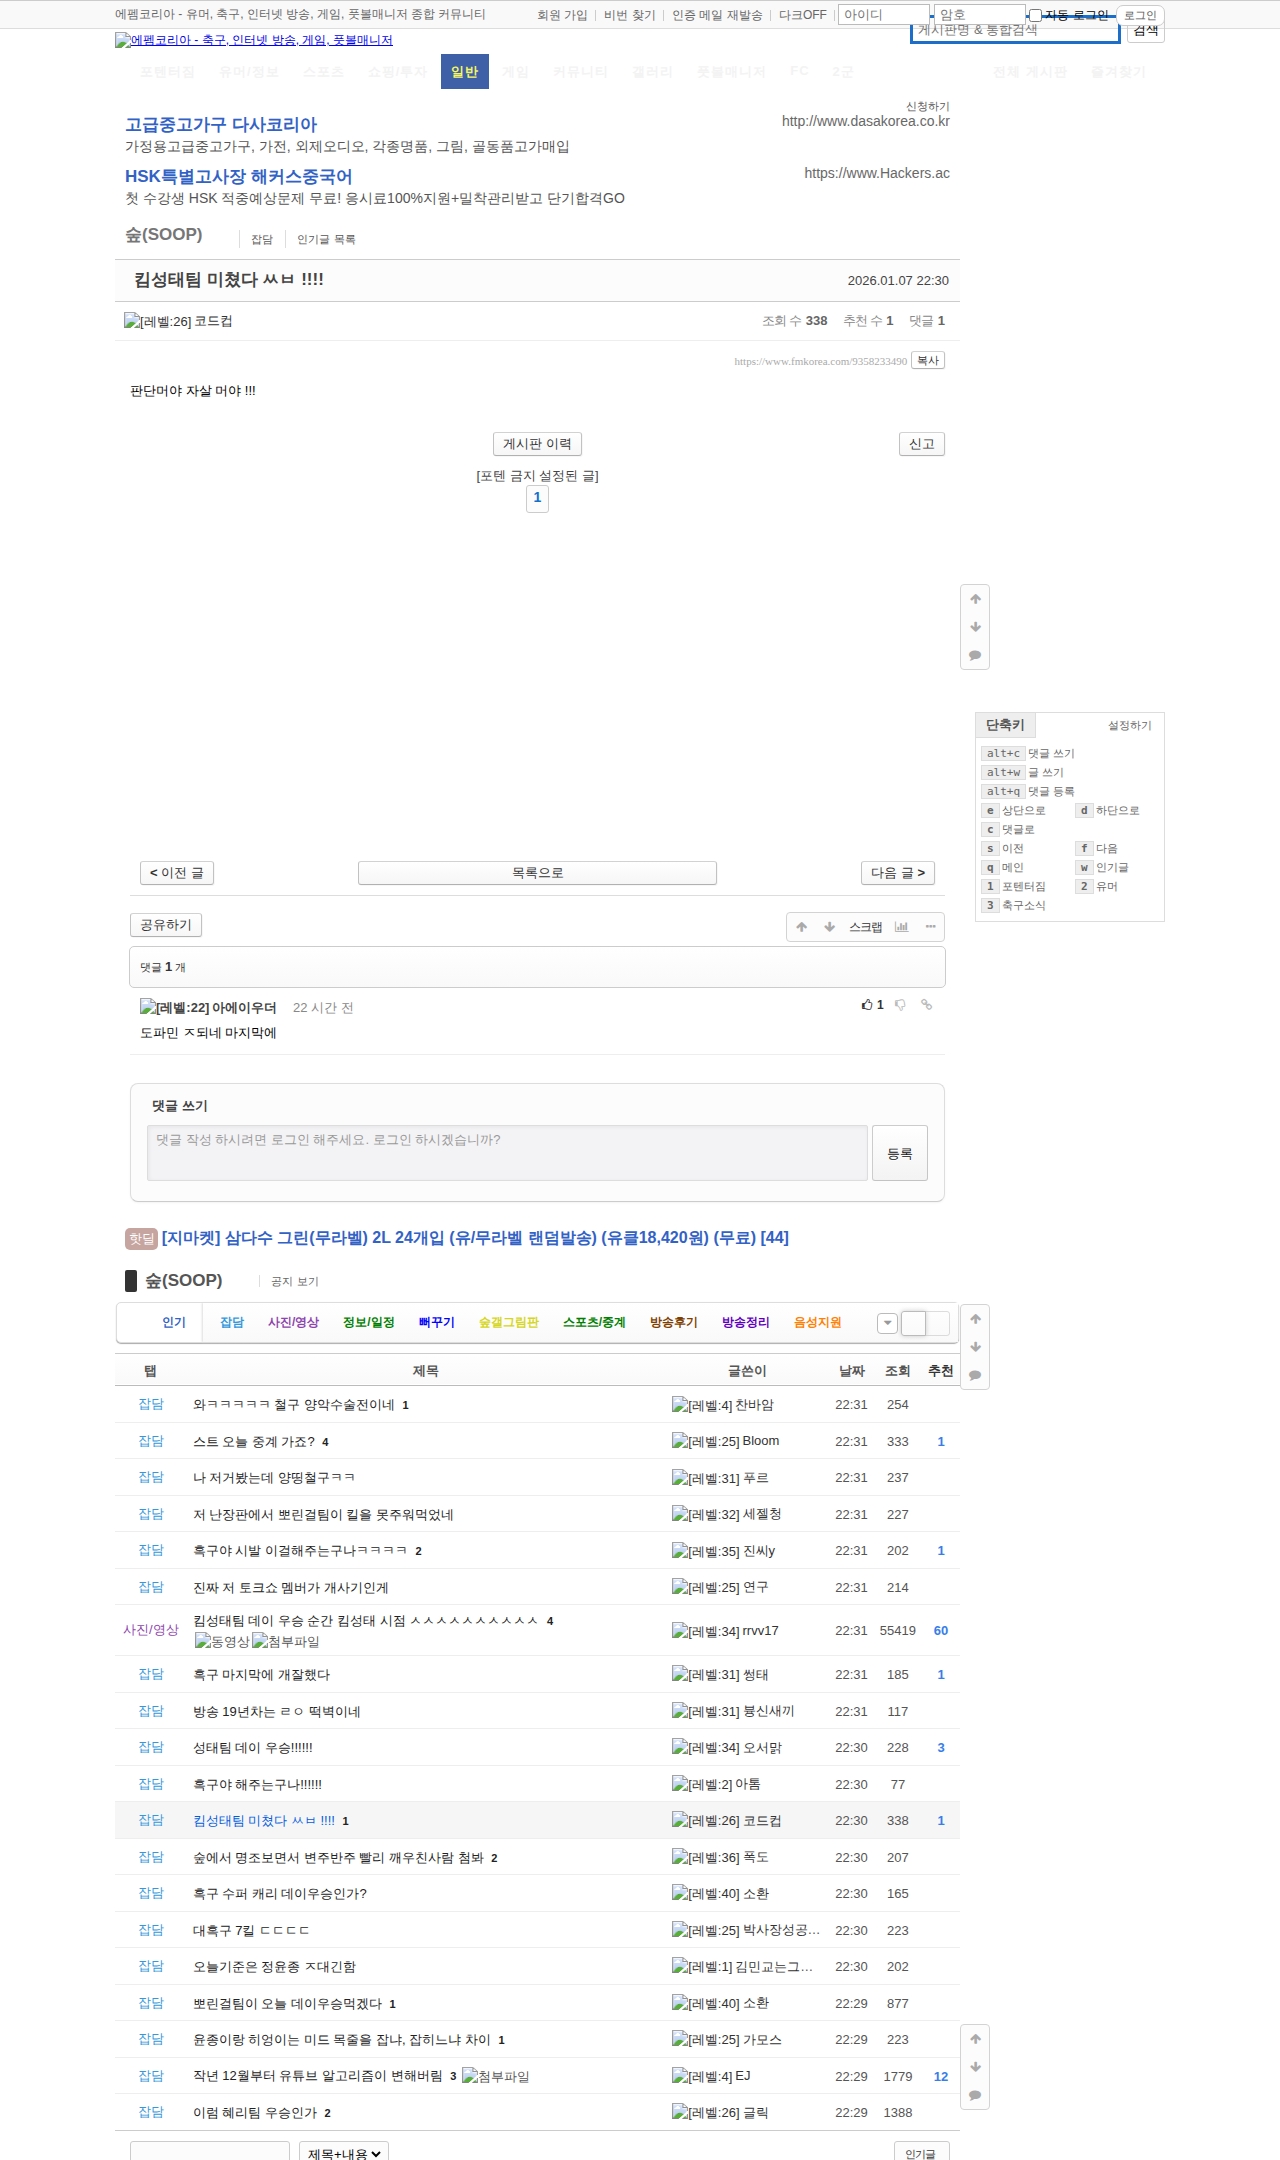Copy the comment link via chain icon

(927, 1005)
